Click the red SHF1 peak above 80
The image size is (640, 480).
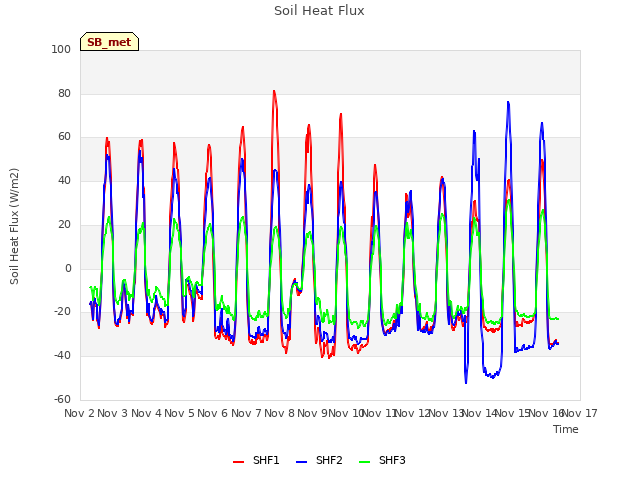[x=274, y=91]
